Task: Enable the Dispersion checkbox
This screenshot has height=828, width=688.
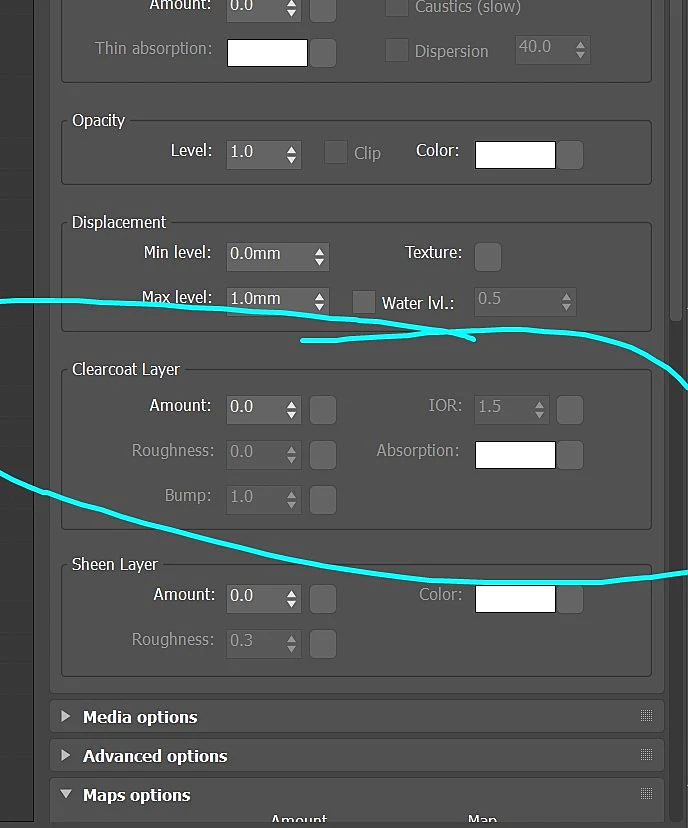Action: (397, 51)
